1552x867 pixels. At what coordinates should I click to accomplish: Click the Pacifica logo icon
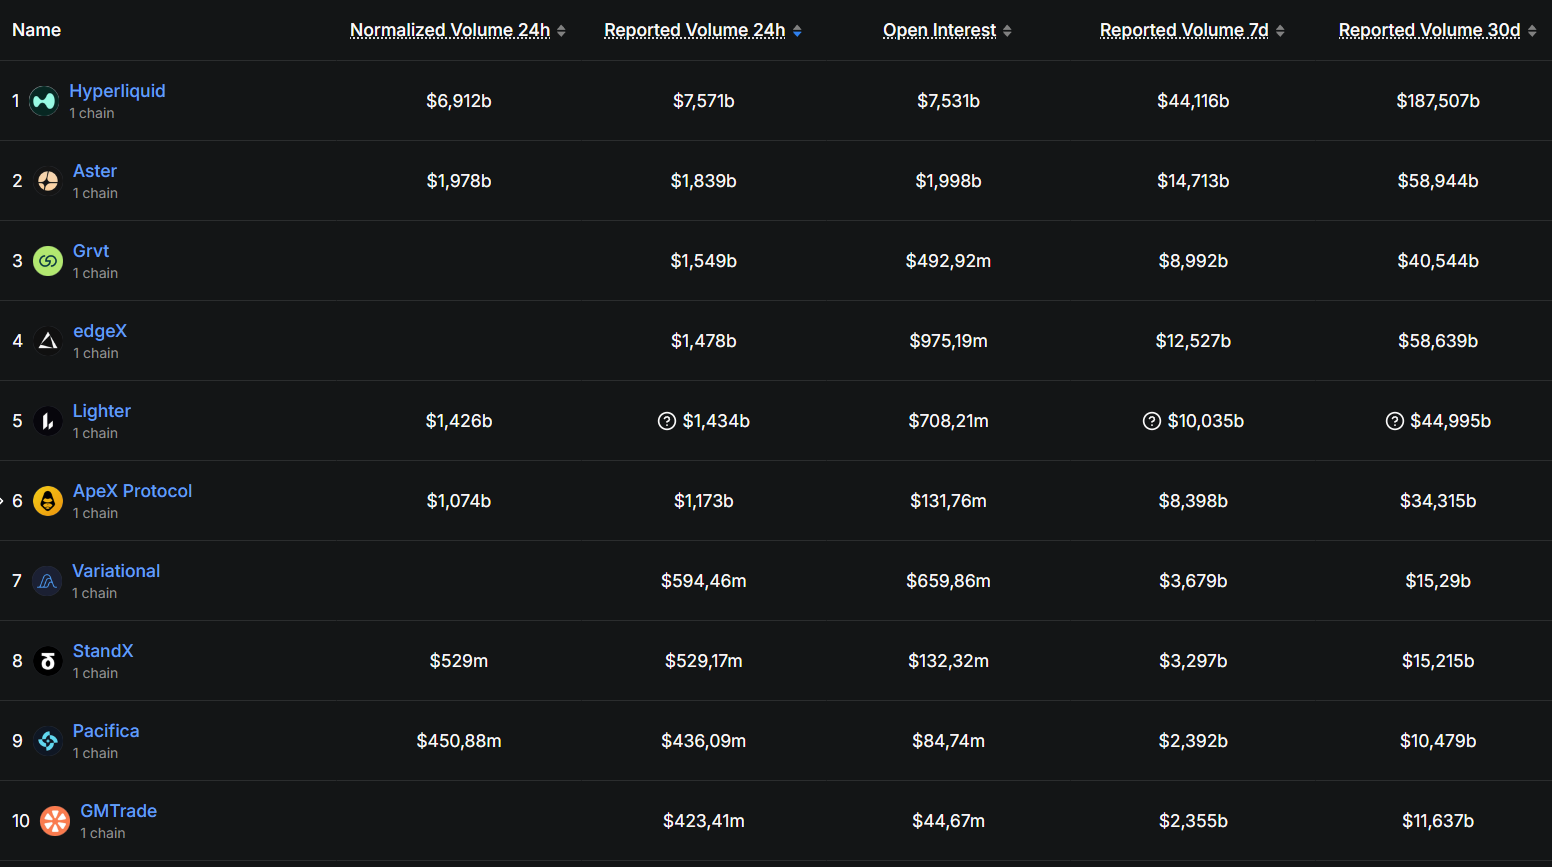[48, 741]
